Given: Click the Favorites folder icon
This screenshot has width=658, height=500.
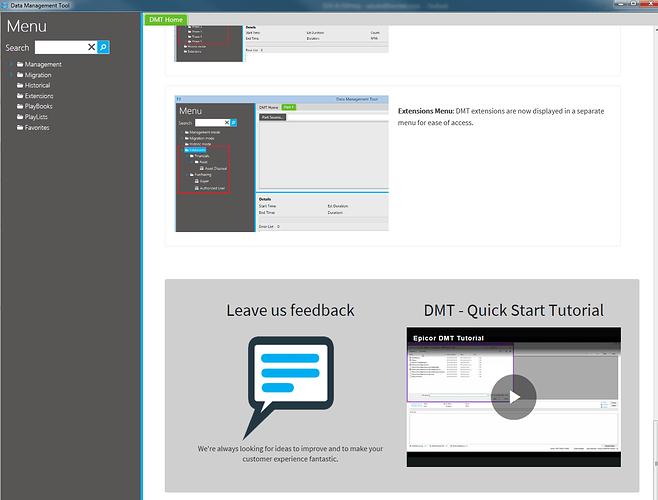Looking at the screenshot, I should click(20, 127).
